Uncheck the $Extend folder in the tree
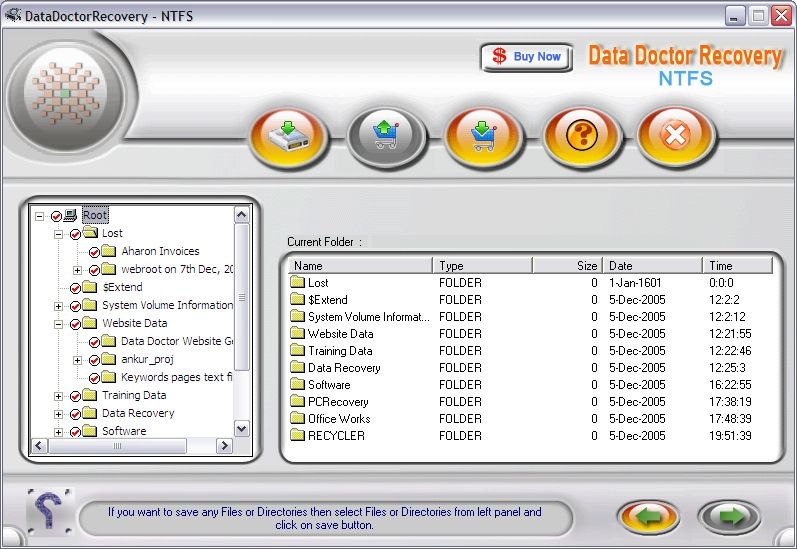The height and width of the screenshot is (549, 797). click(76, 288)
